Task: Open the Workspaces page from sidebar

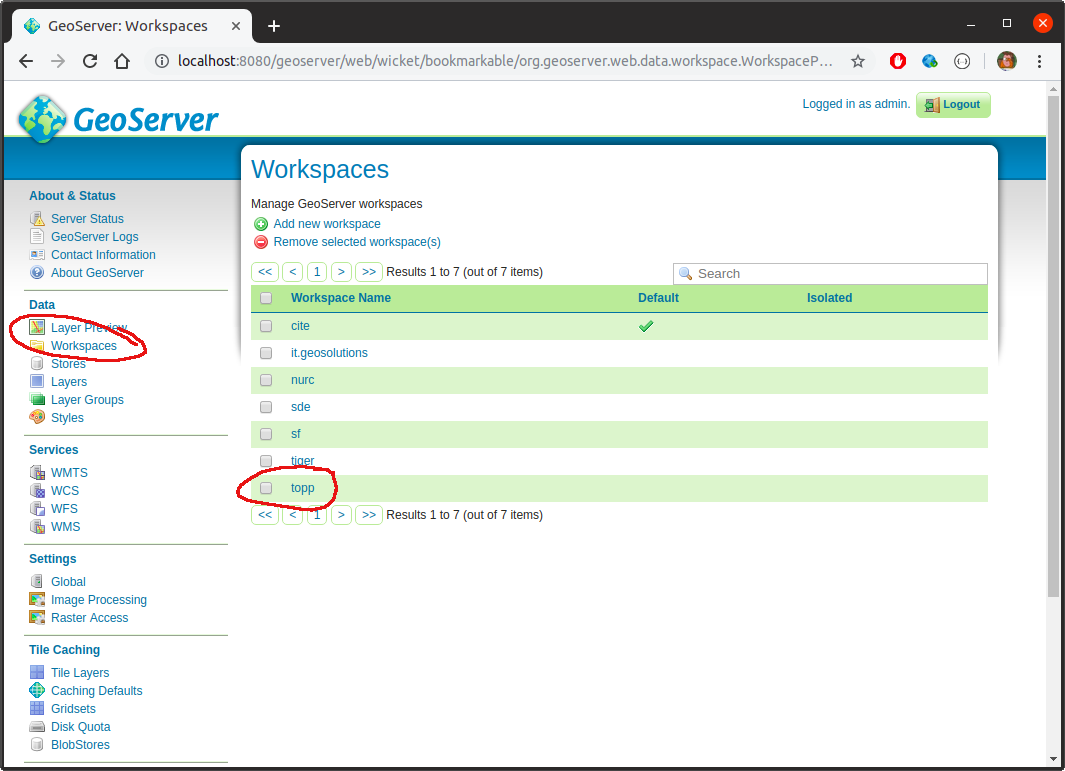Action: coord(84,346)
